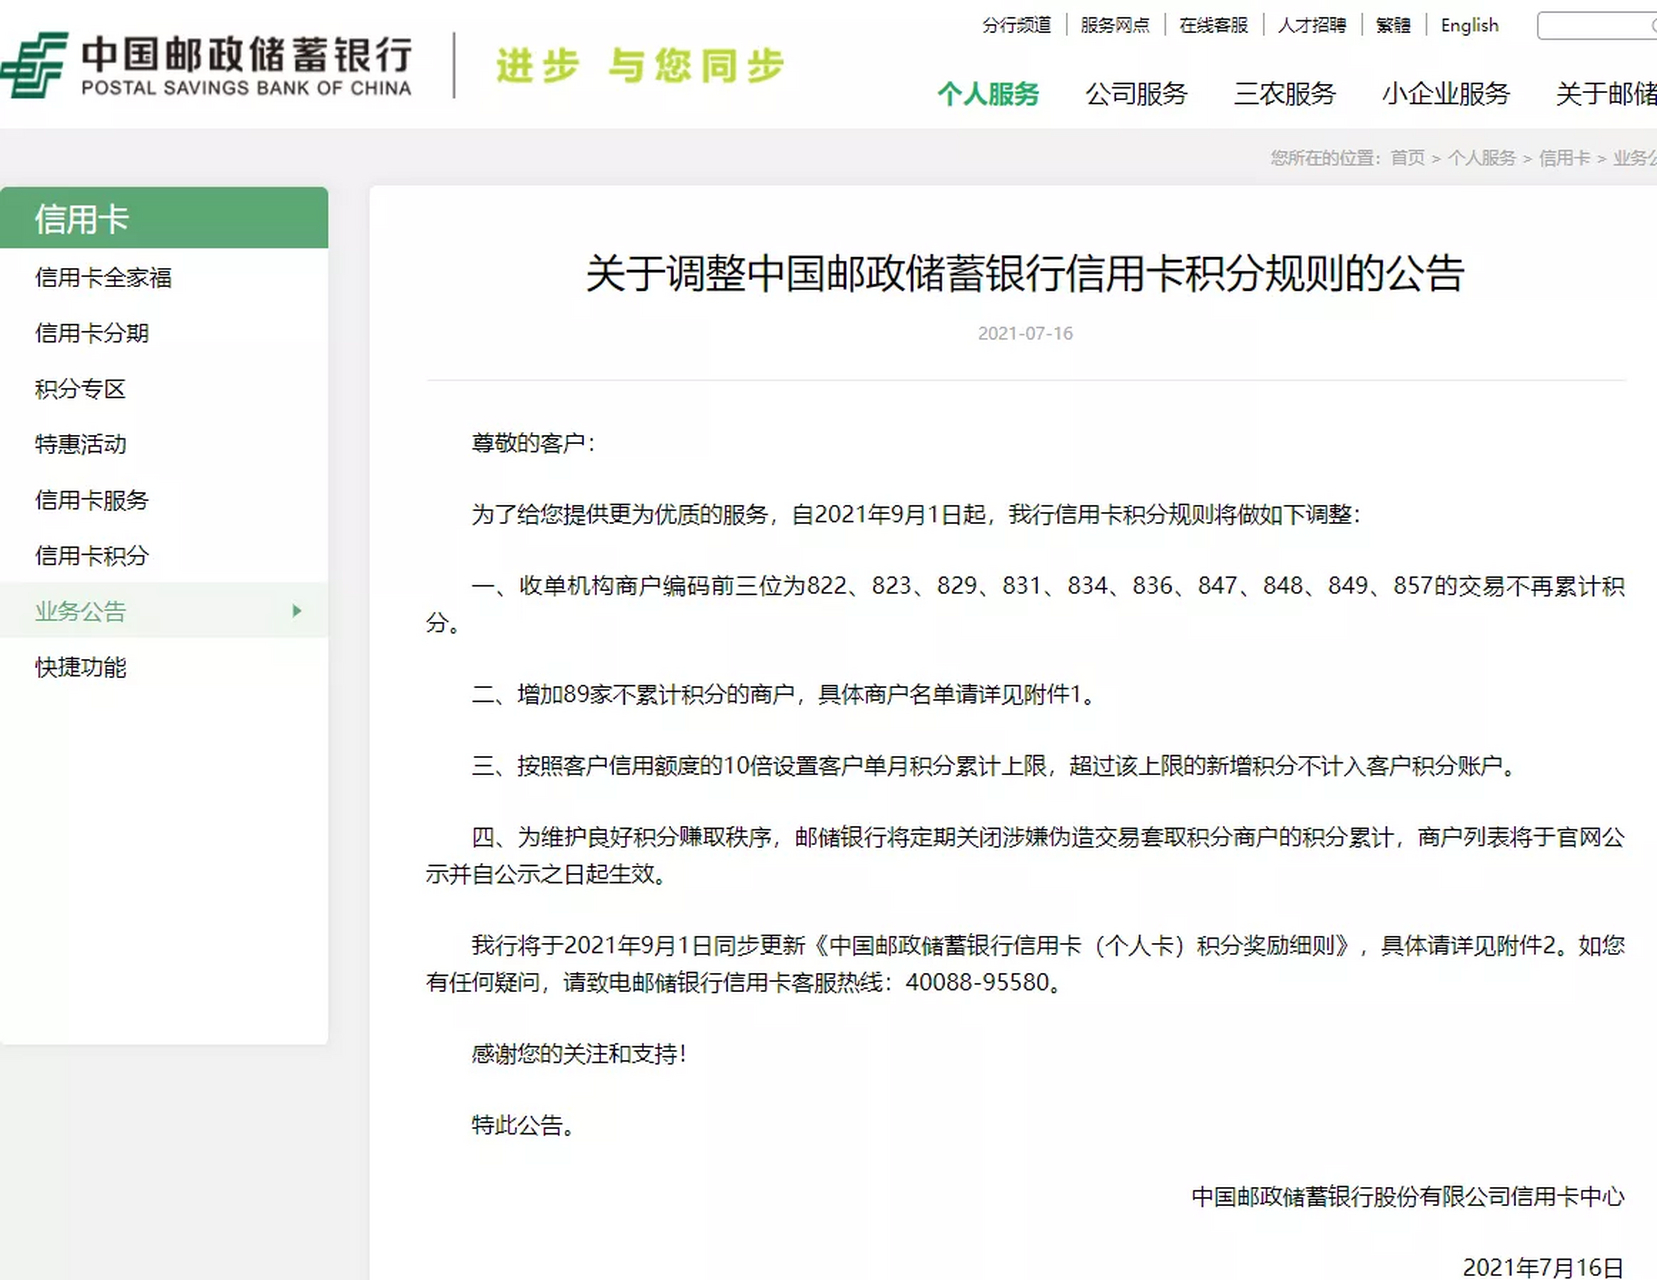1657x1280 pixels.
Task: Click the closing date 2021年7月16日
Action: [x=1543, y=1267]
